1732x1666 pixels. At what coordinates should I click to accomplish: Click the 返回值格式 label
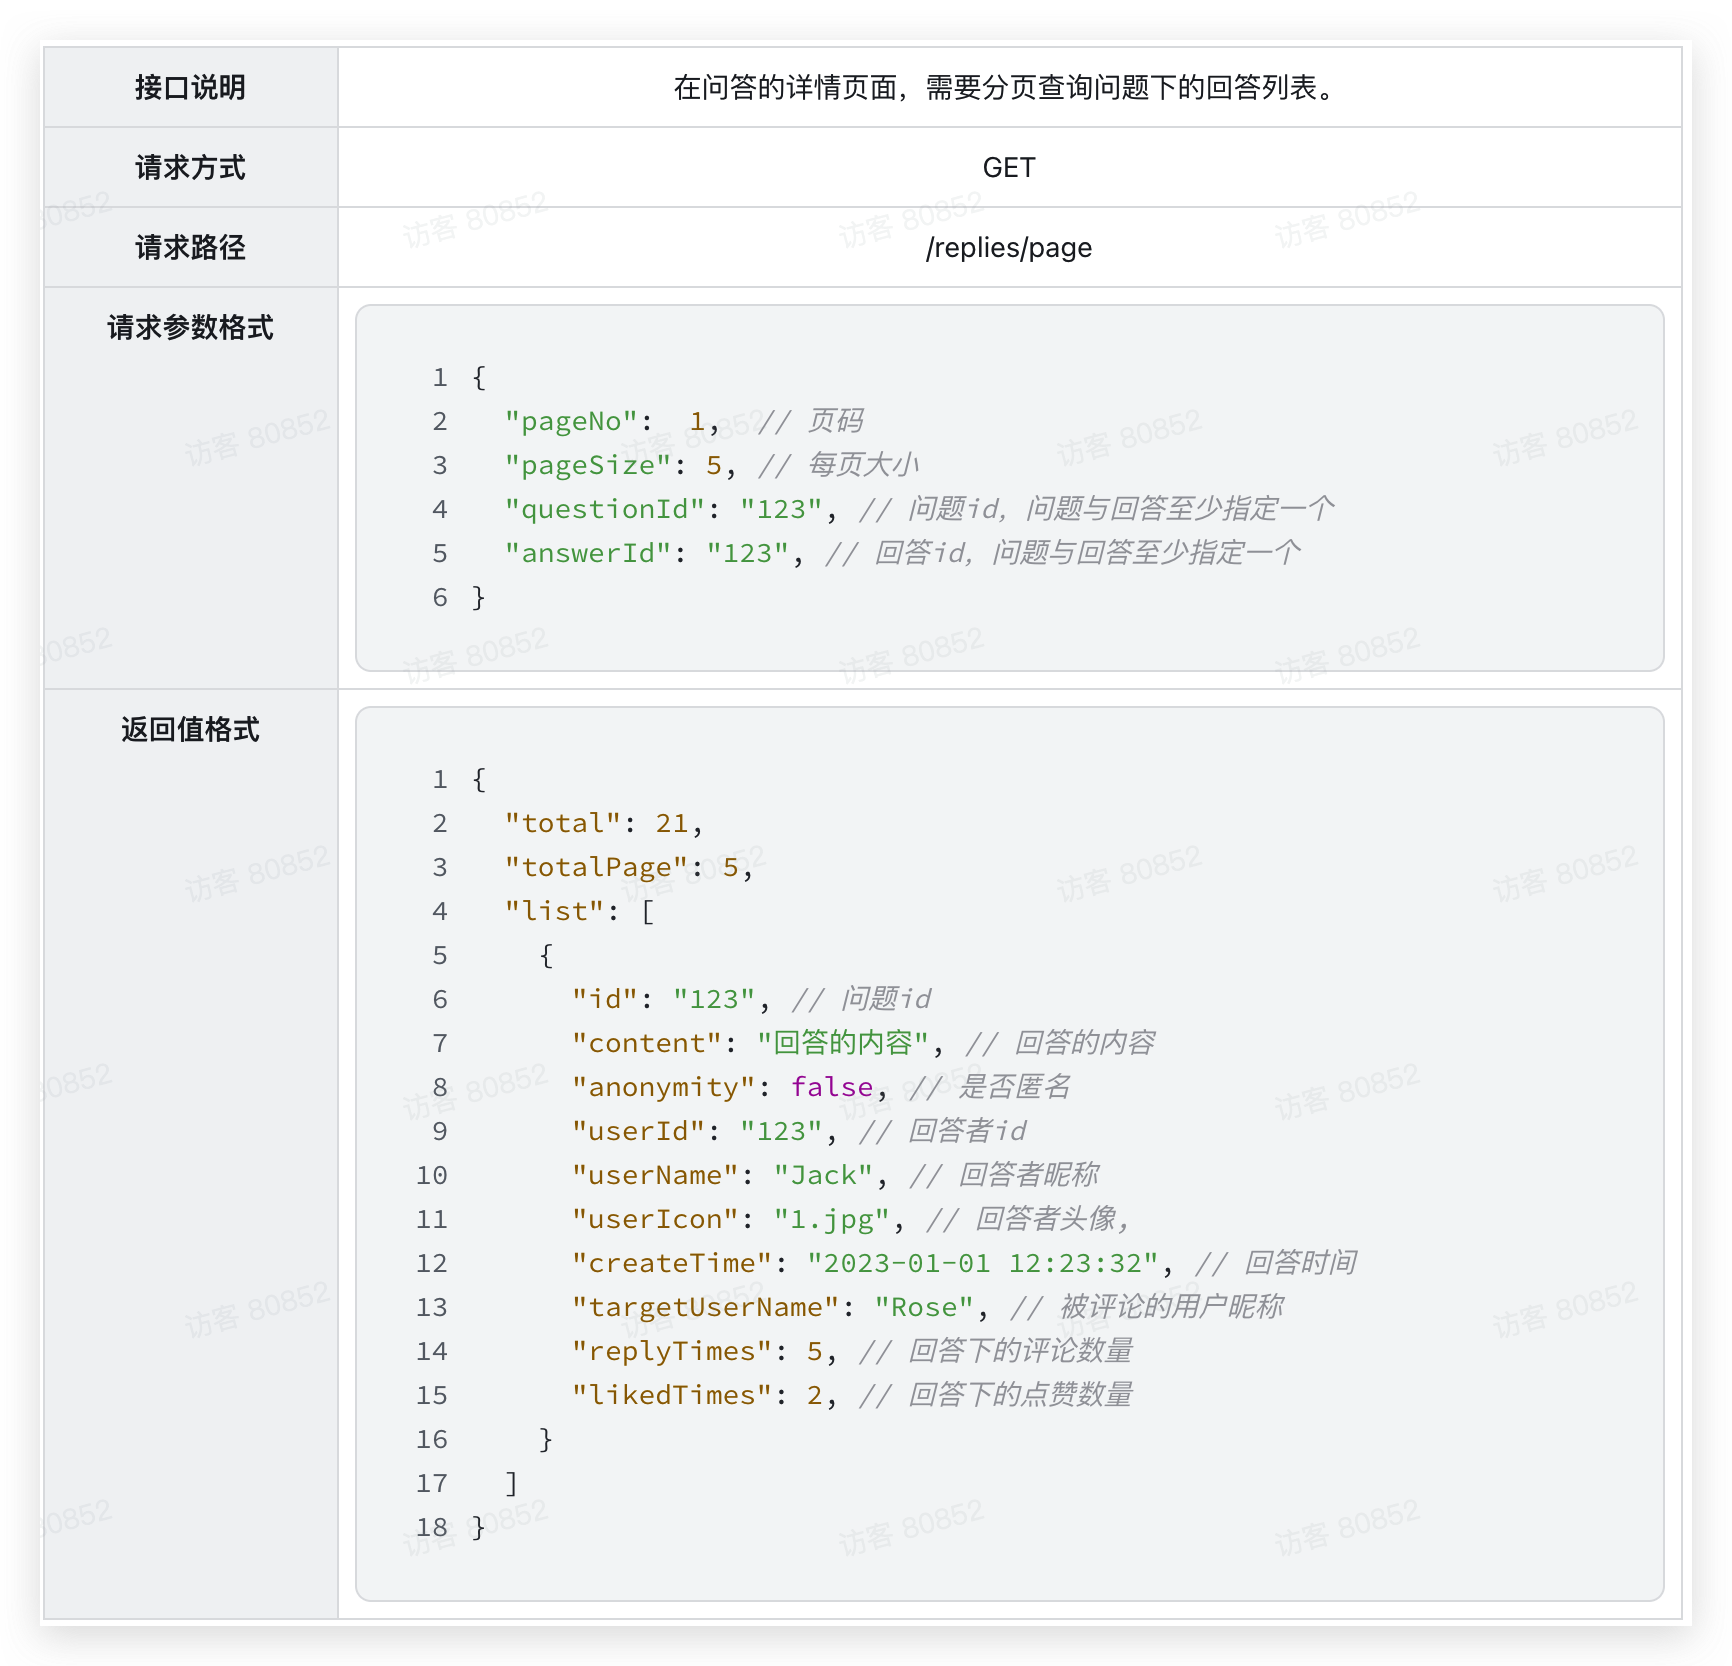click(x=190, y=730)
